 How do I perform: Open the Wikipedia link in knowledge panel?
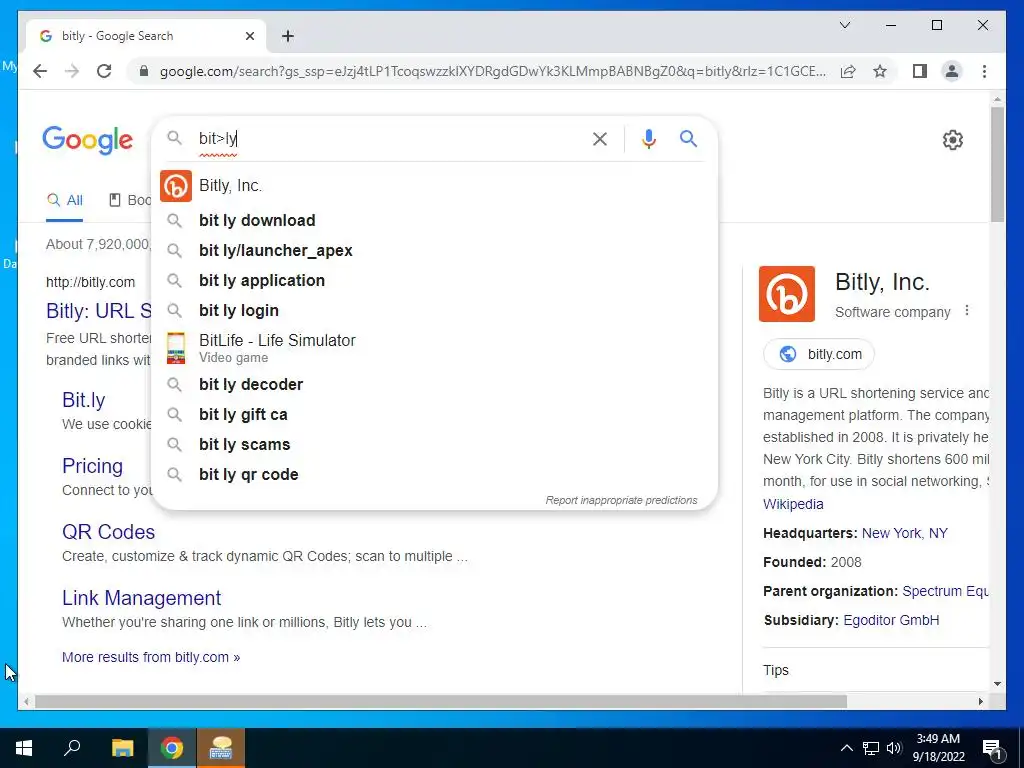tap(793, 504)
